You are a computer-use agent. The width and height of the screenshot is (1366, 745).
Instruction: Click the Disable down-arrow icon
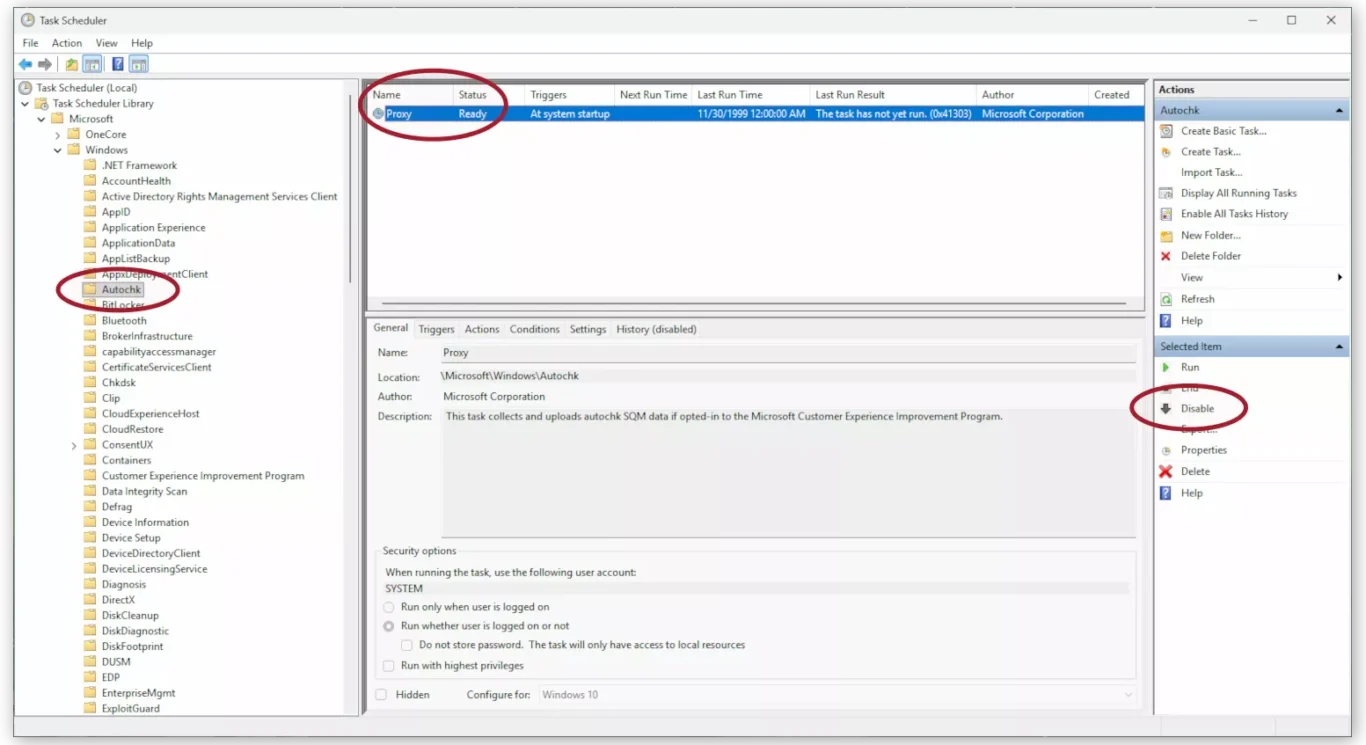tap(1166, 408)
